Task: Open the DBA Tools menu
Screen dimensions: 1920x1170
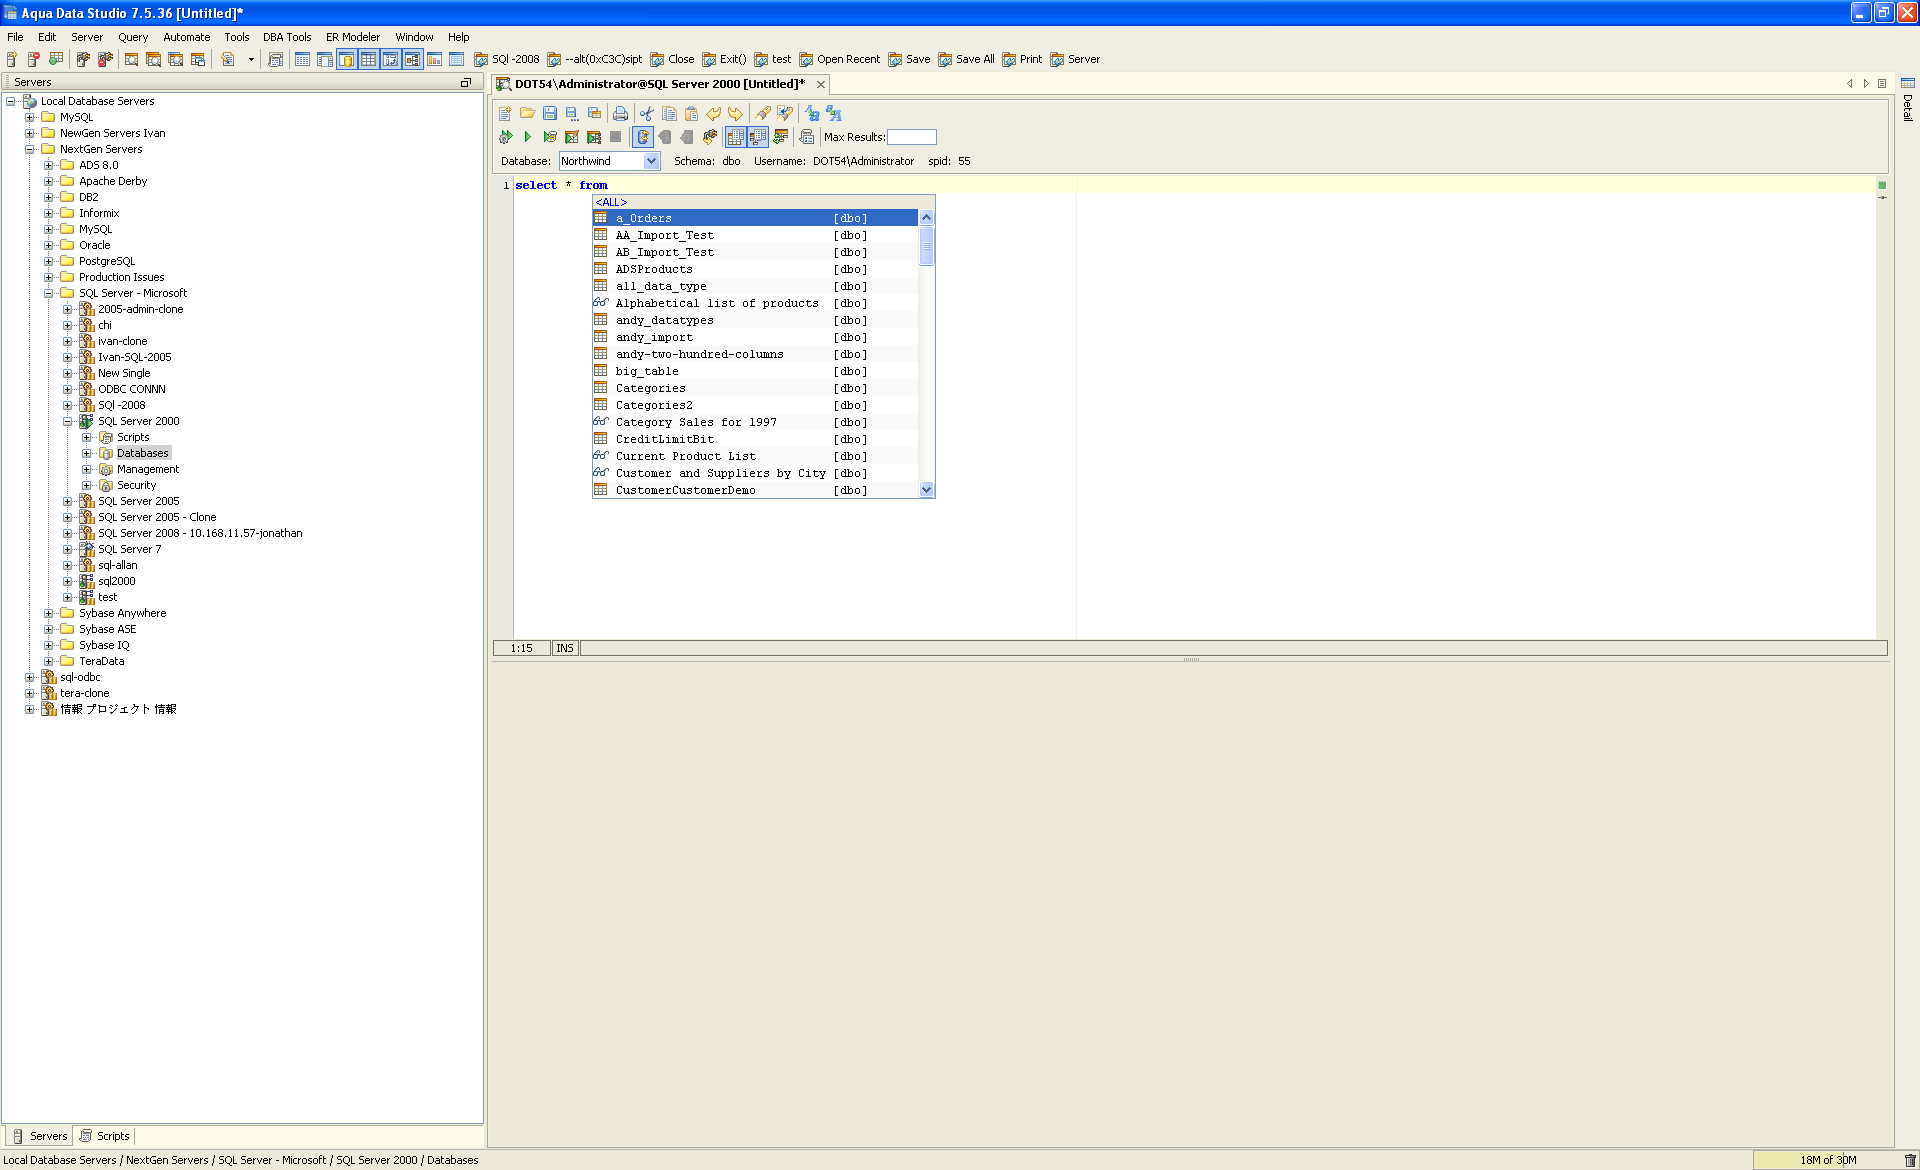Action: (x=287, y=37)
